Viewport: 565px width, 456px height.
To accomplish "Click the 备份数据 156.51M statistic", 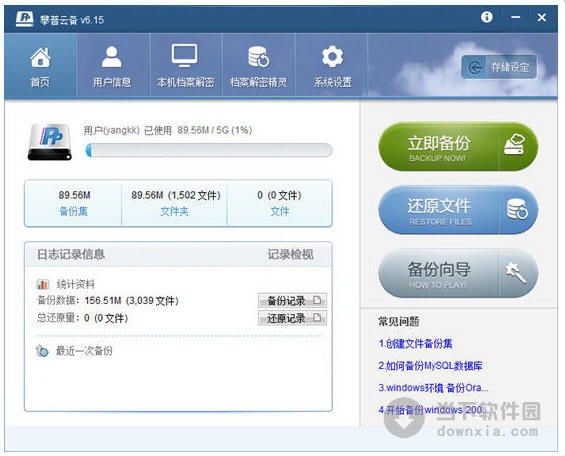I will (x=108, y=300).
